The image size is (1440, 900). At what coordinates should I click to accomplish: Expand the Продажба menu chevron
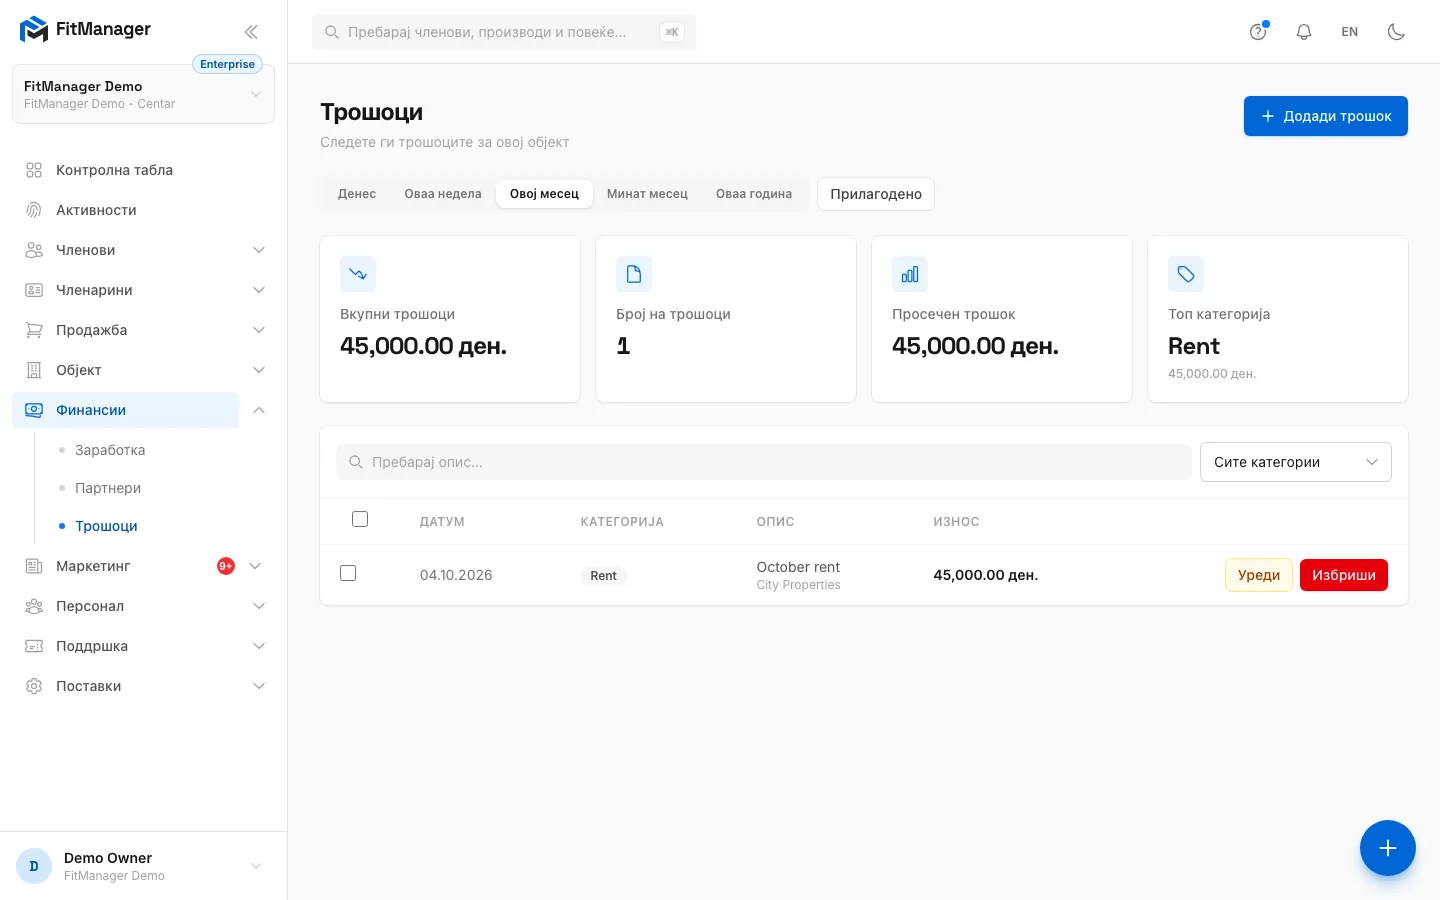tap(259, 330)
